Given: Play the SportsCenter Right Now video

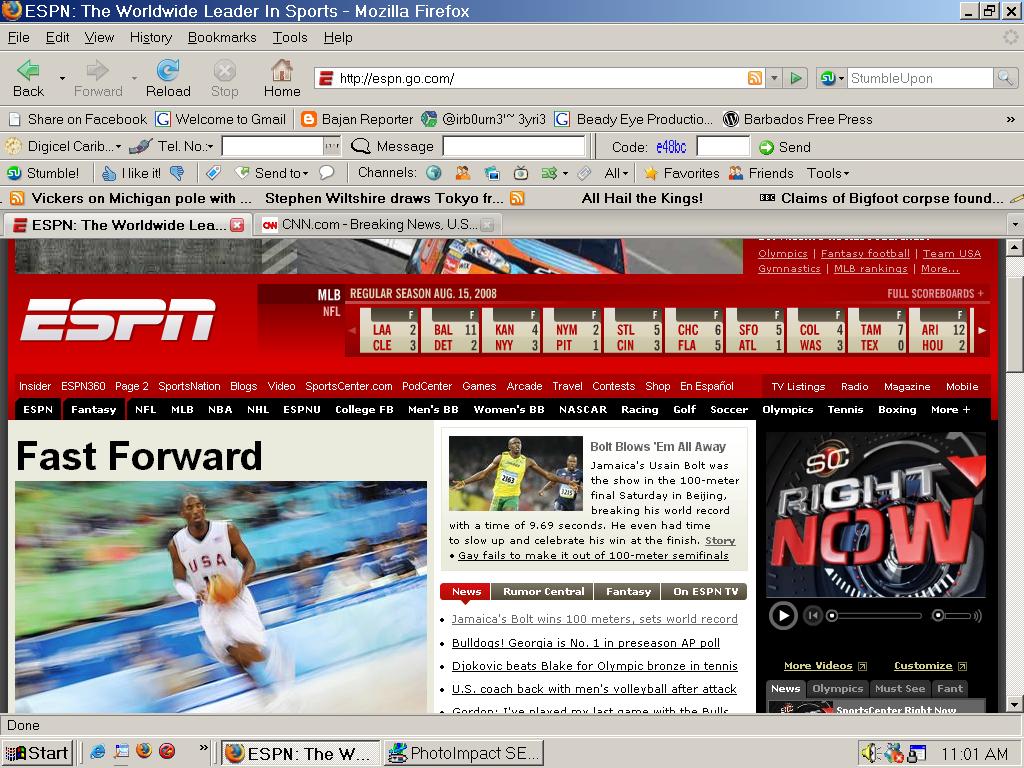Looking at the screenshot, I should pyautogui.click(x=783, y=616).
